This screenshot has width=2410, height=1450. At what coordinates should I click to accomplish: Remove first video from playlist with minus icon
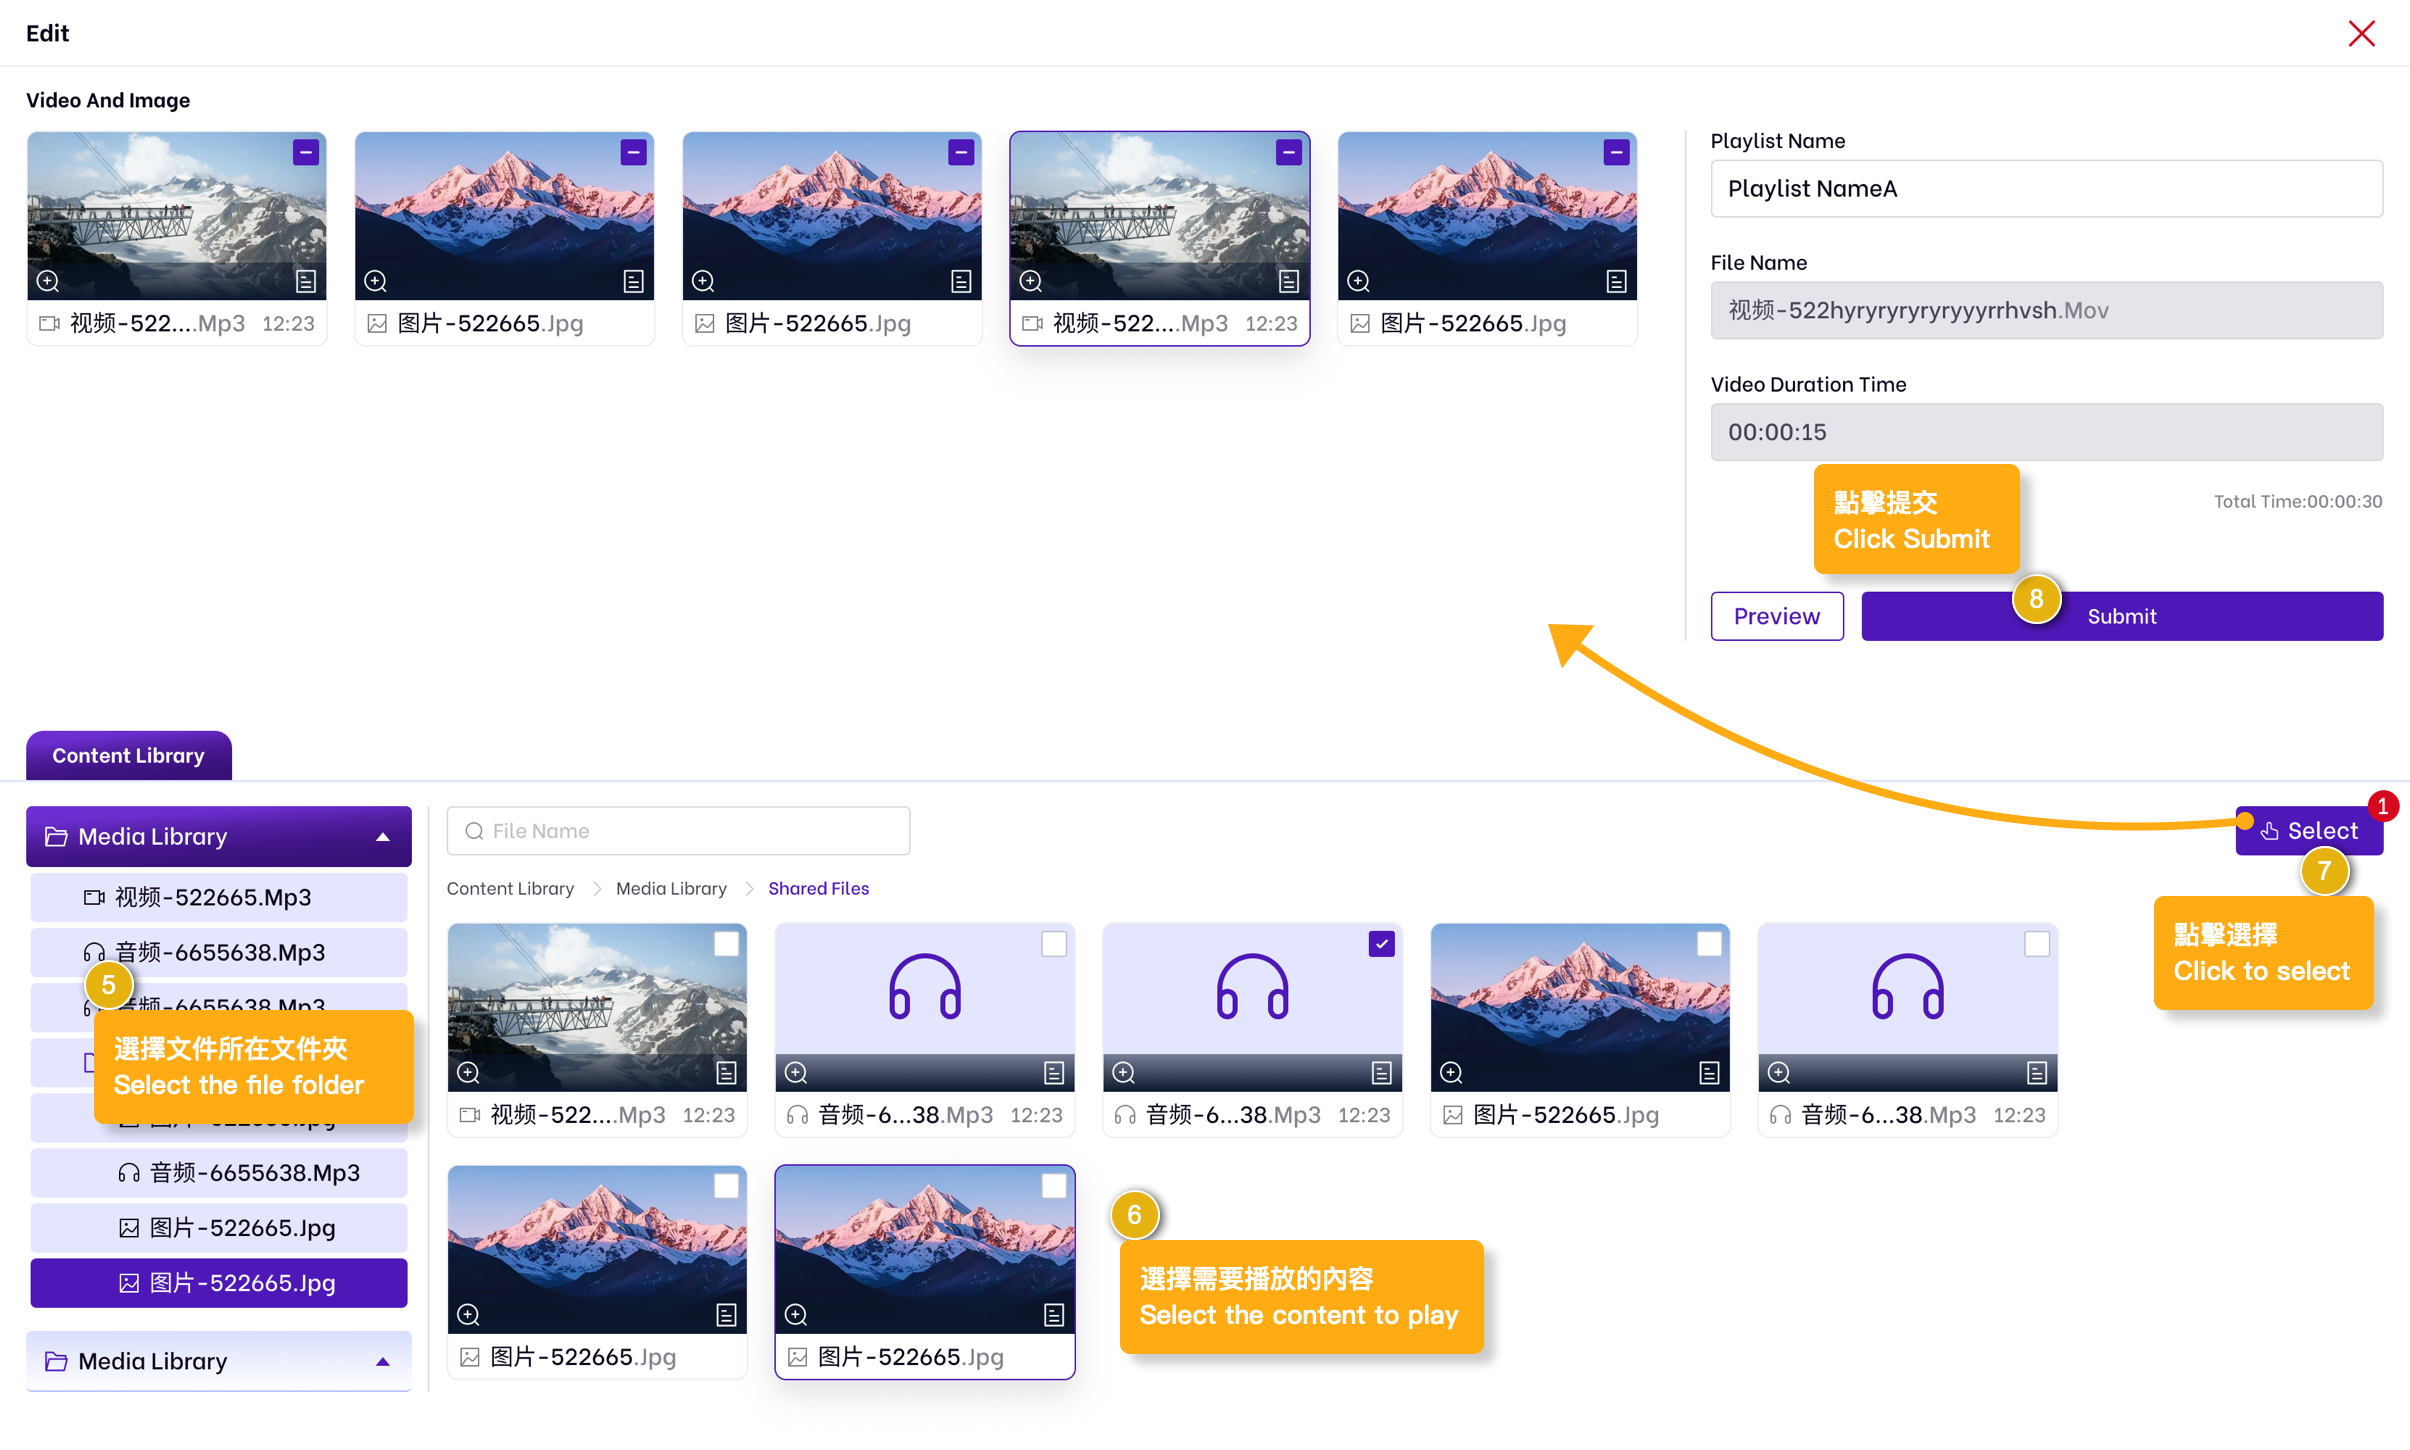(x=306, y=152)
